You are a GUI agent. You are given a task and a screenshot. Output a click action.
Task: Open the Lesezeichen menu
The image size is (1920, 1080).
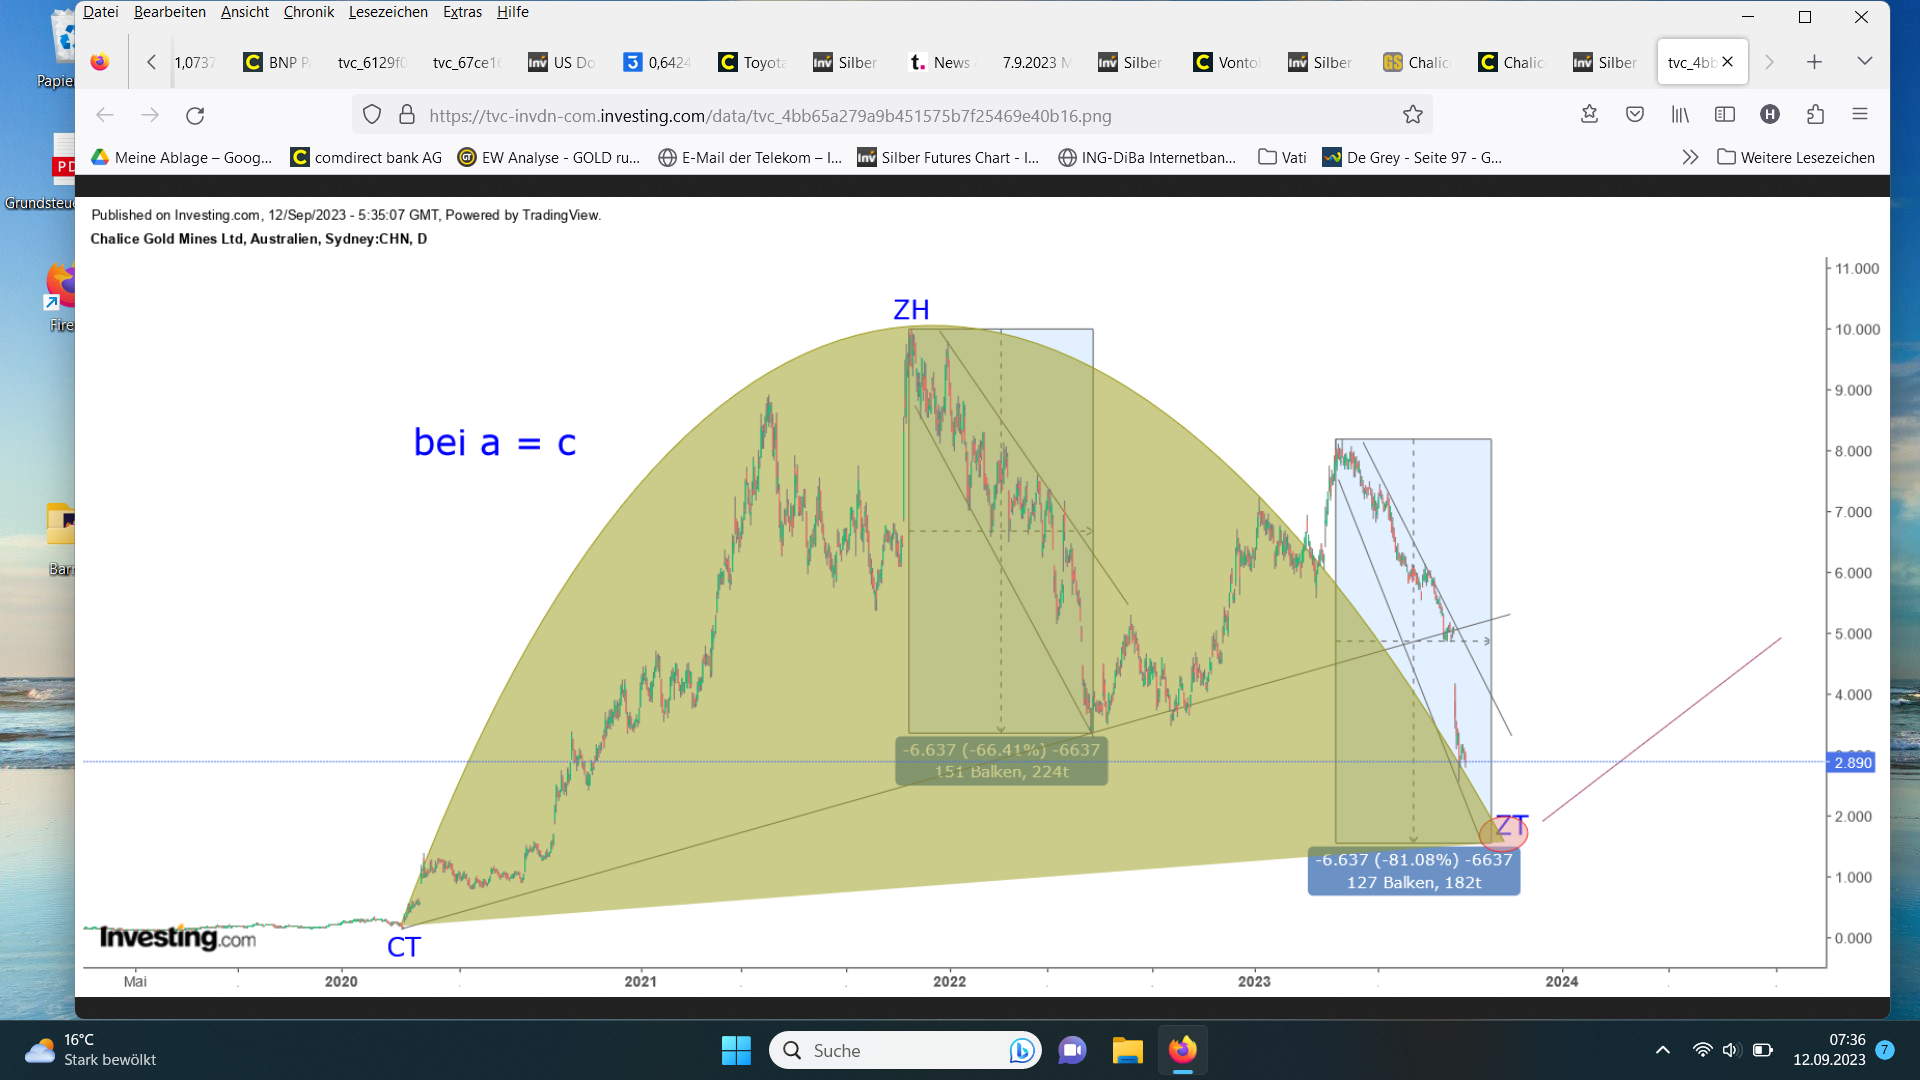click(387, 12)
